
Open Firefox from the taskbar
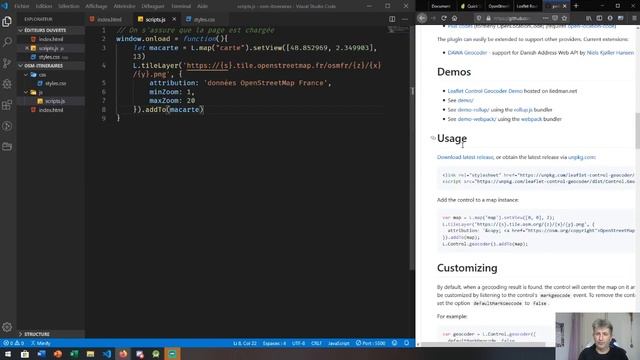(123, 354)
